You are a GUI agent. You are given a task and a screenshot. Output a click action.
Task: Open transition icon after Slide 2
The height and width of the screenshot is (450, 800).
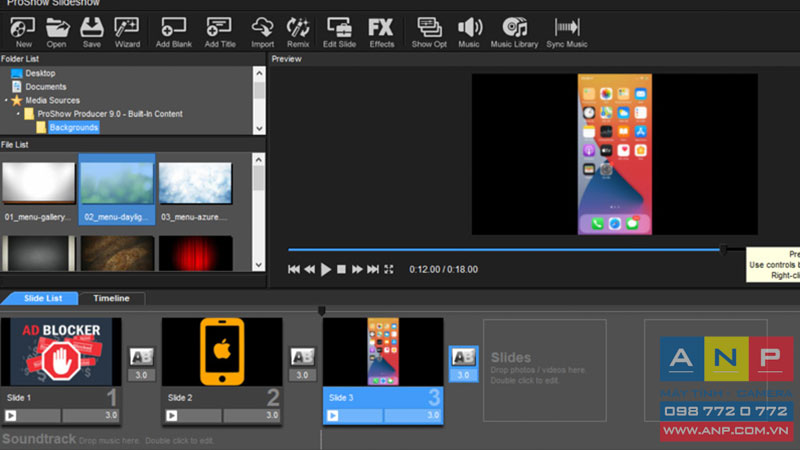click(303, 357)
